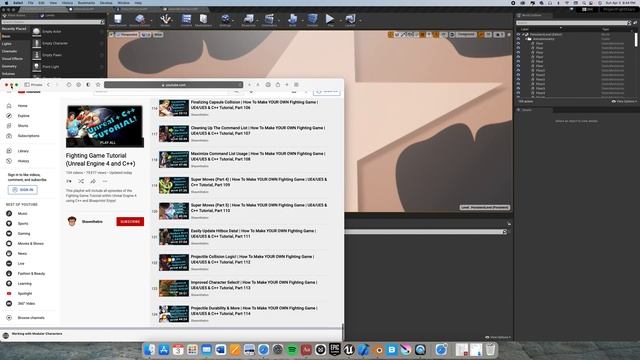
Task: Click the Safari sidebar toggle icon
Action: tap(27, 85)
